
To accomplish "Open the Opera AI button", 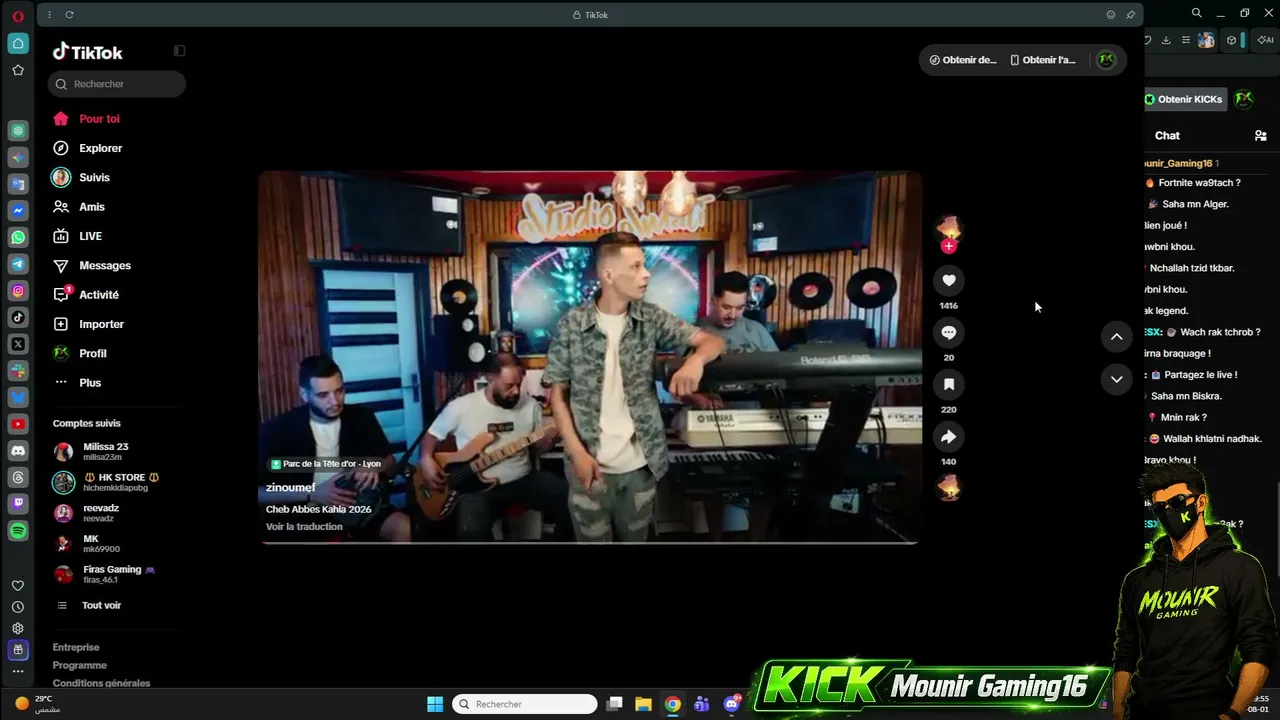I will click(1265, 40).
